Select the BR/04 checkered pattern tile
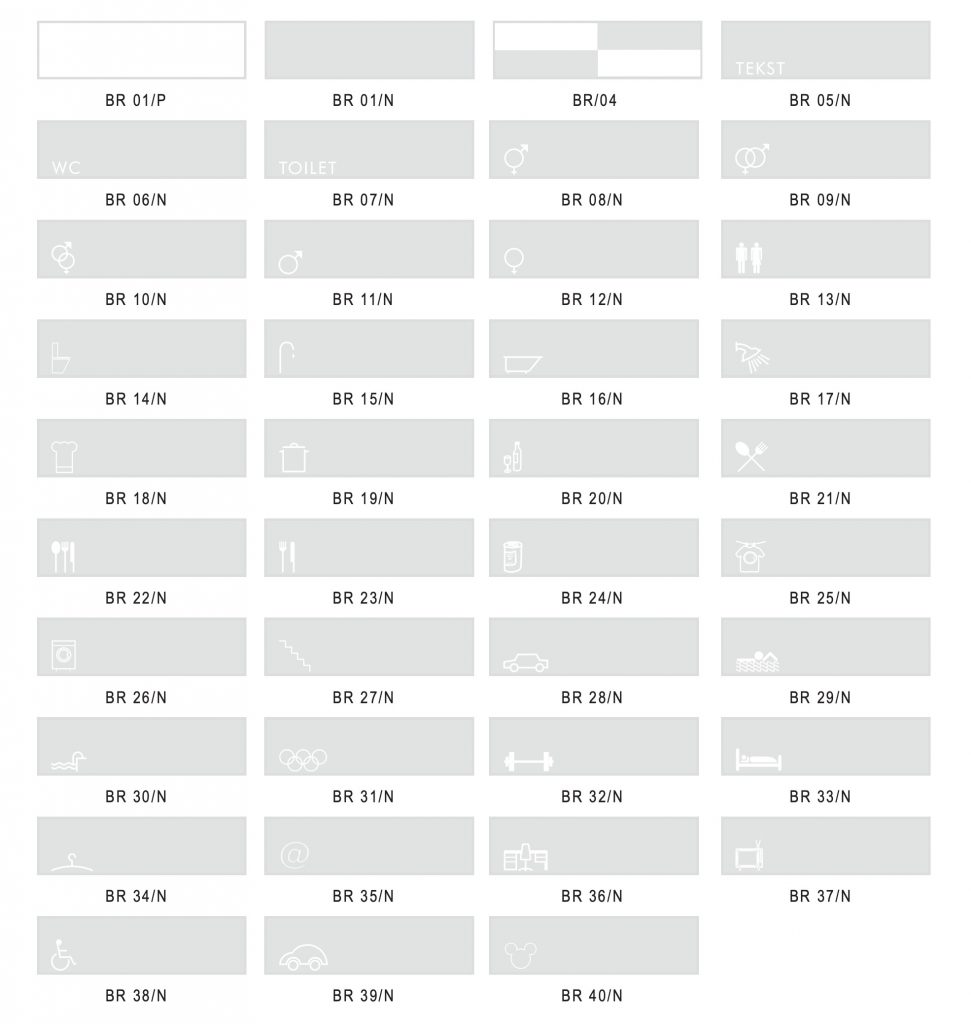 coord(597,50)
